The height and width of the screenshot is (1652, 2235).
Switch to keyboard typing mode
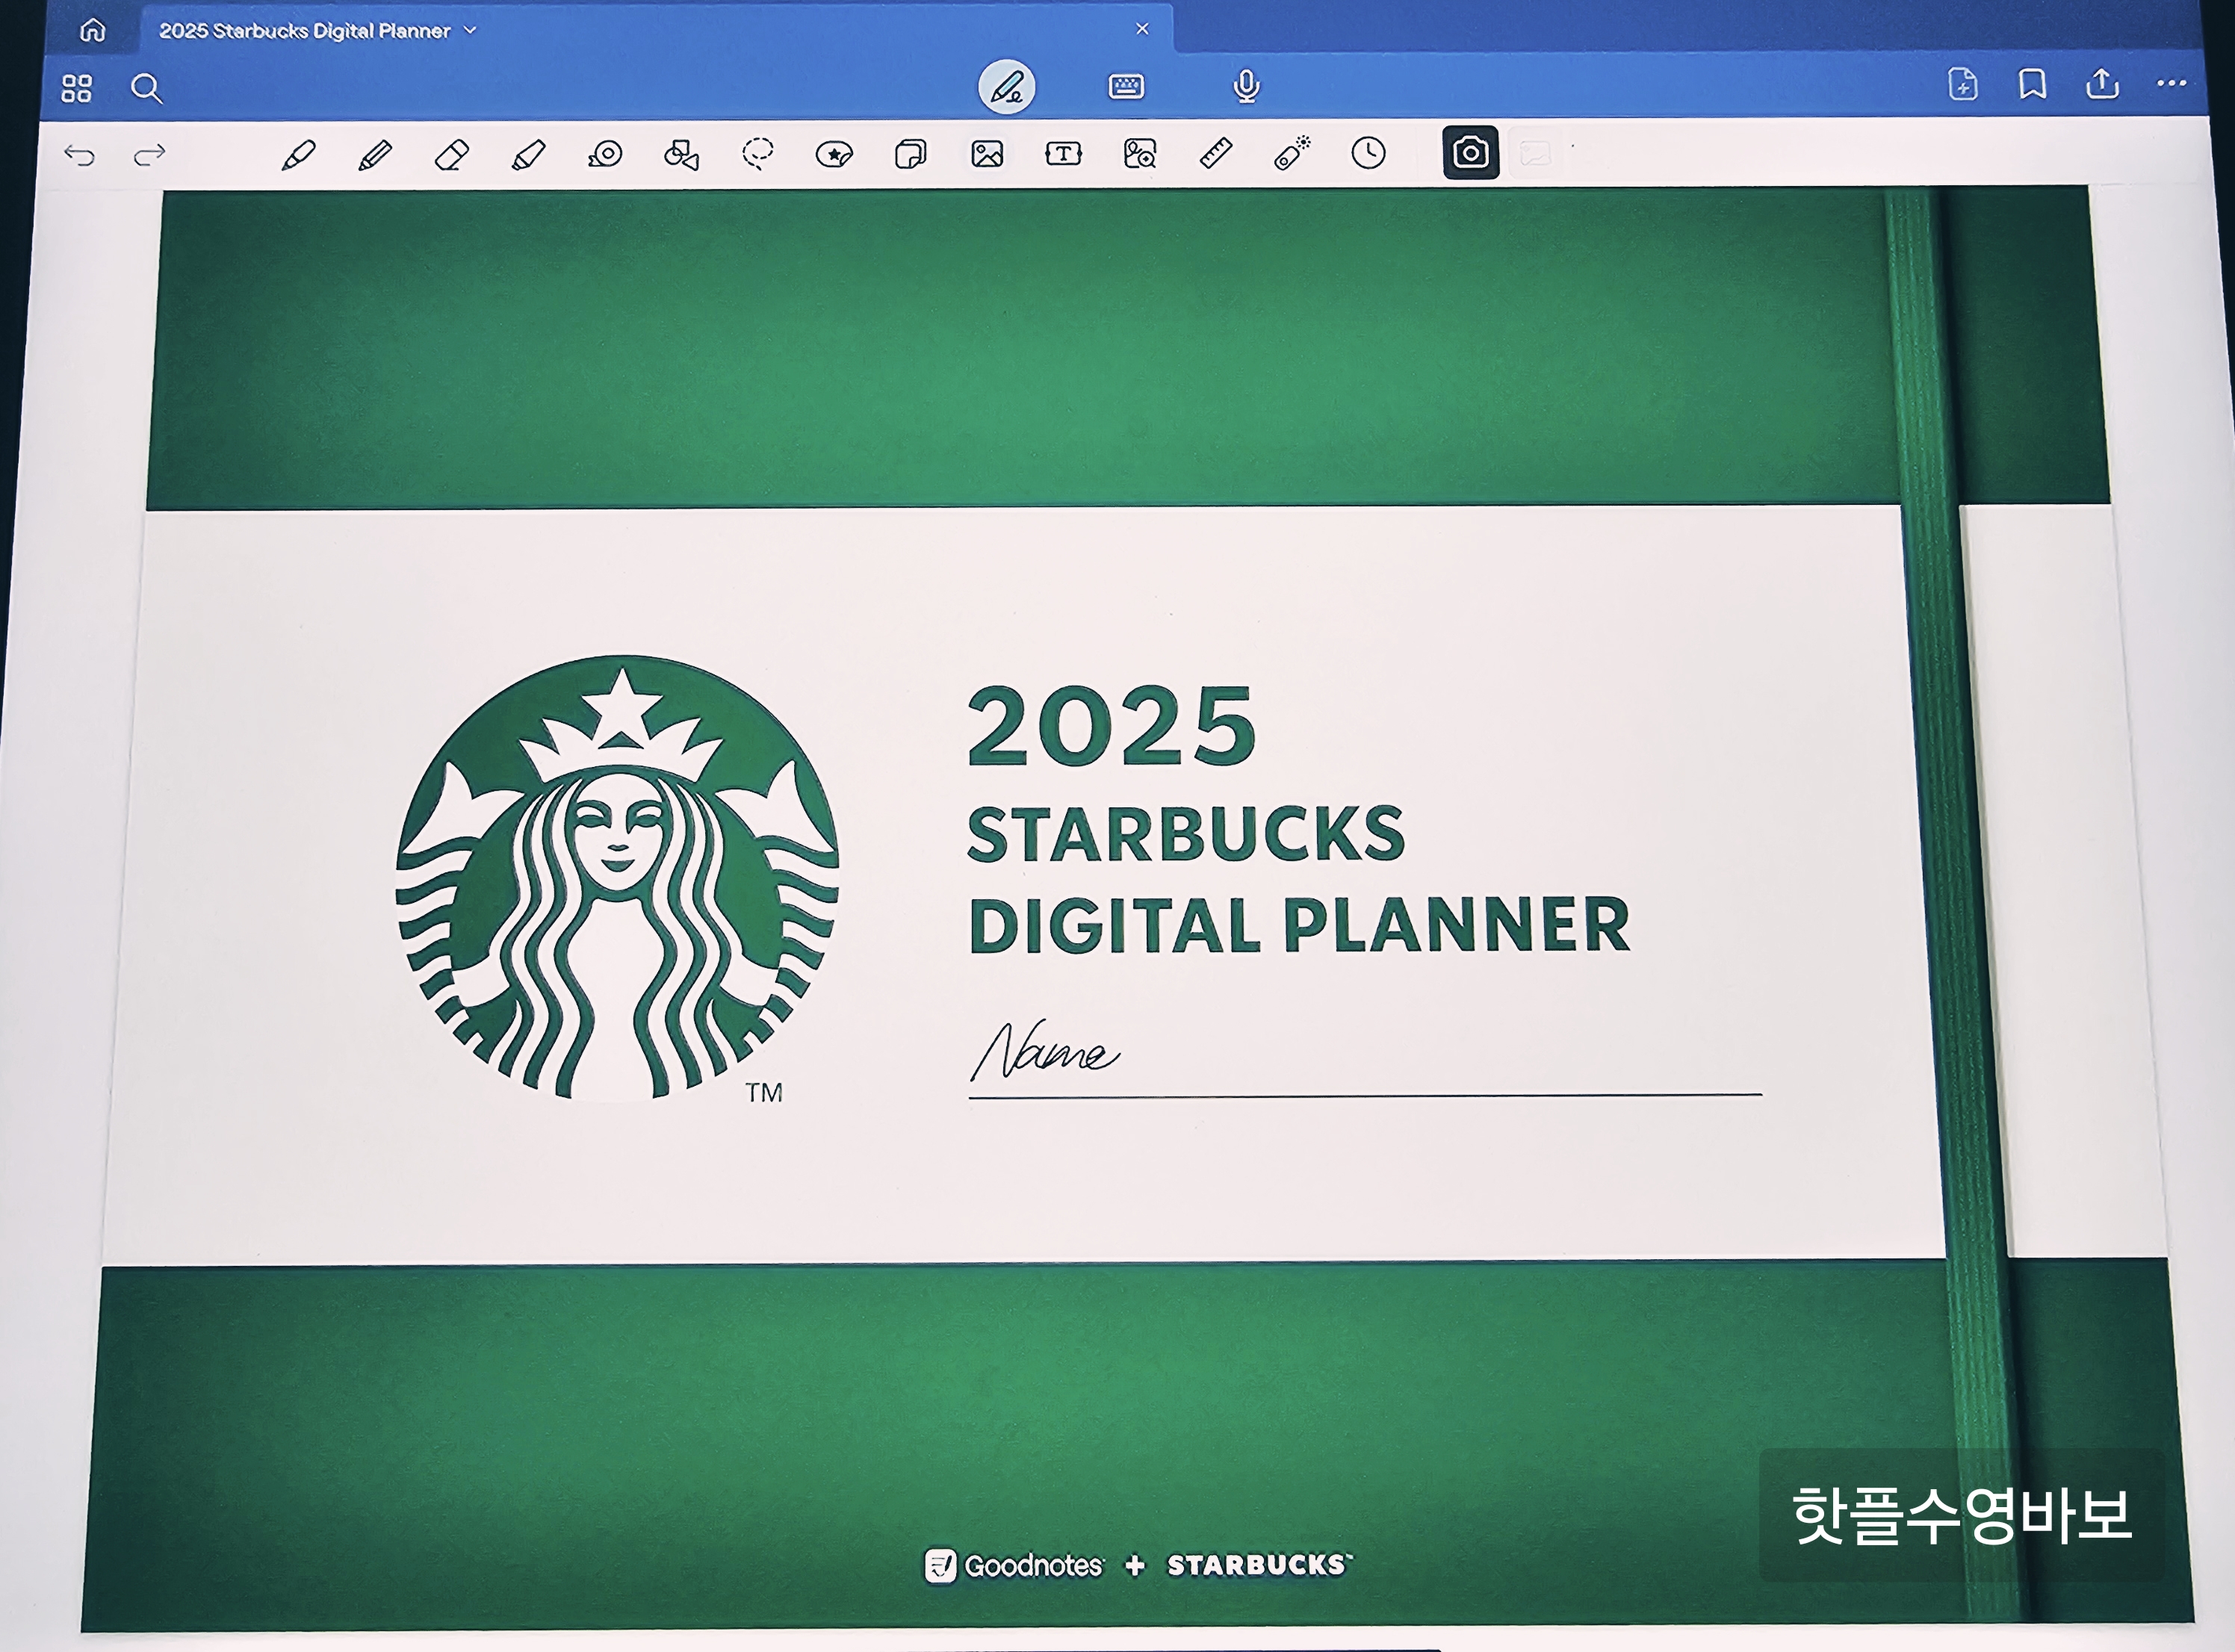point(1126,86)
